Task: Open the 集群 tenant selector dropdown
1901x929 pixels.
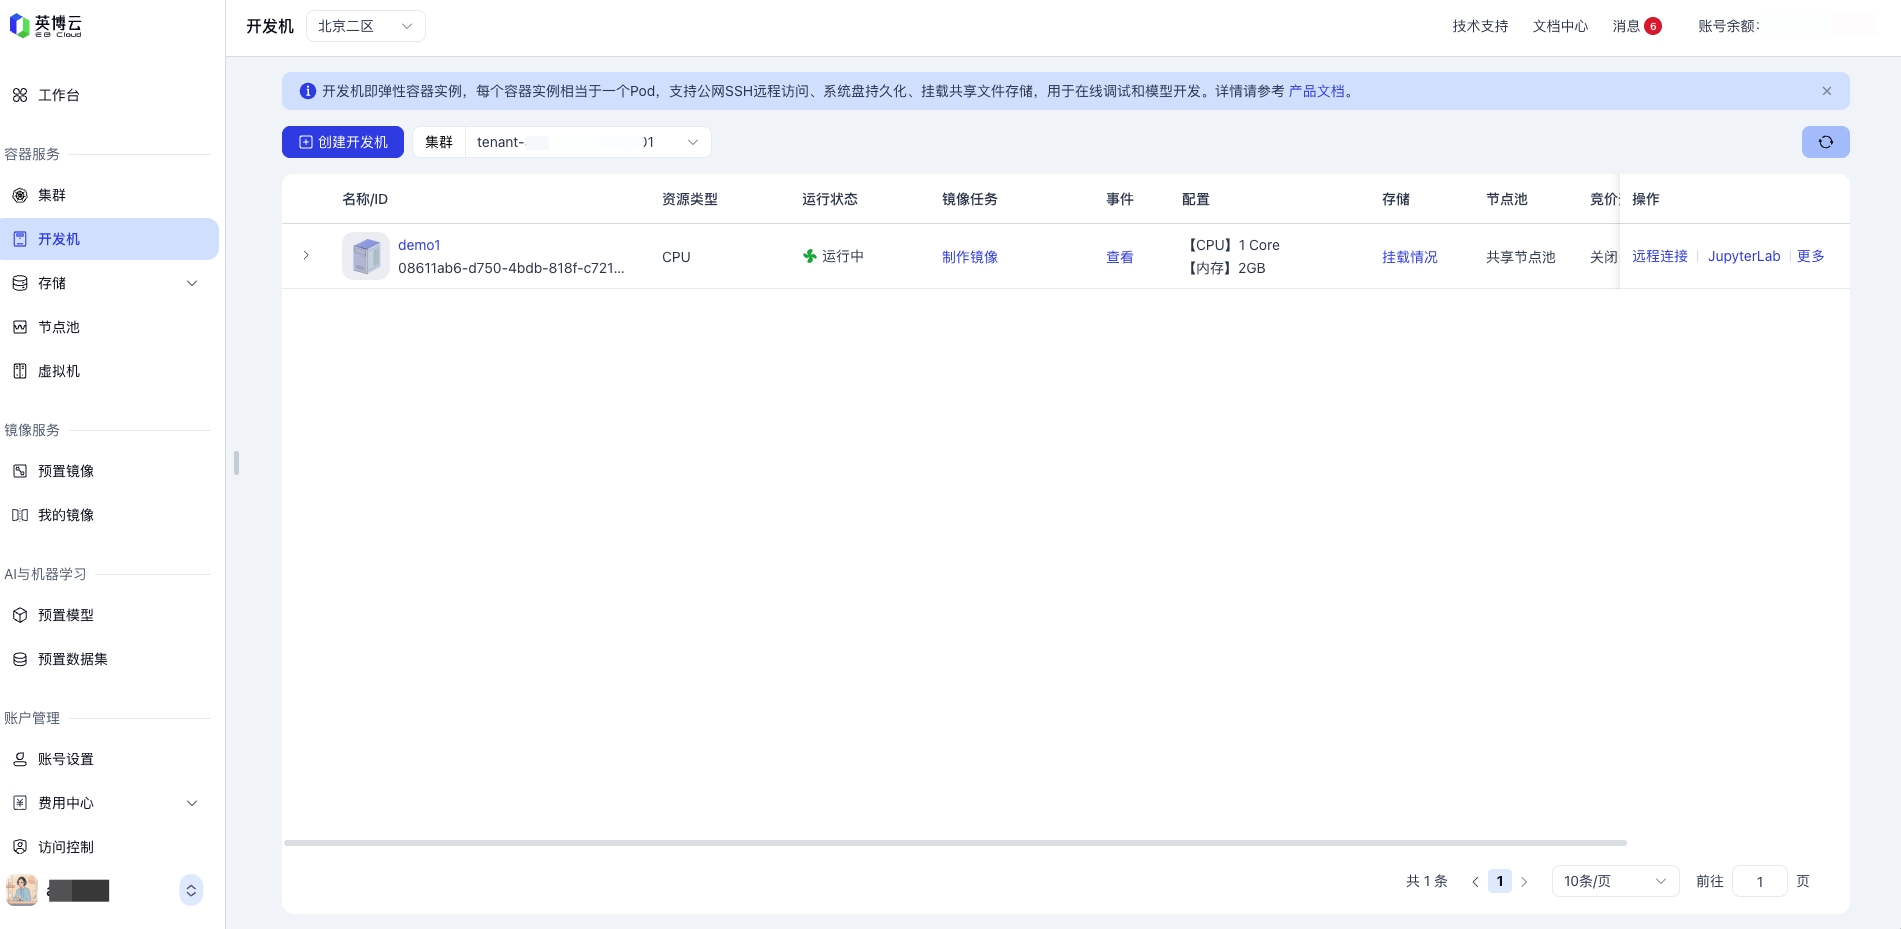Action: pyautogui.click(x=587, y=142)
